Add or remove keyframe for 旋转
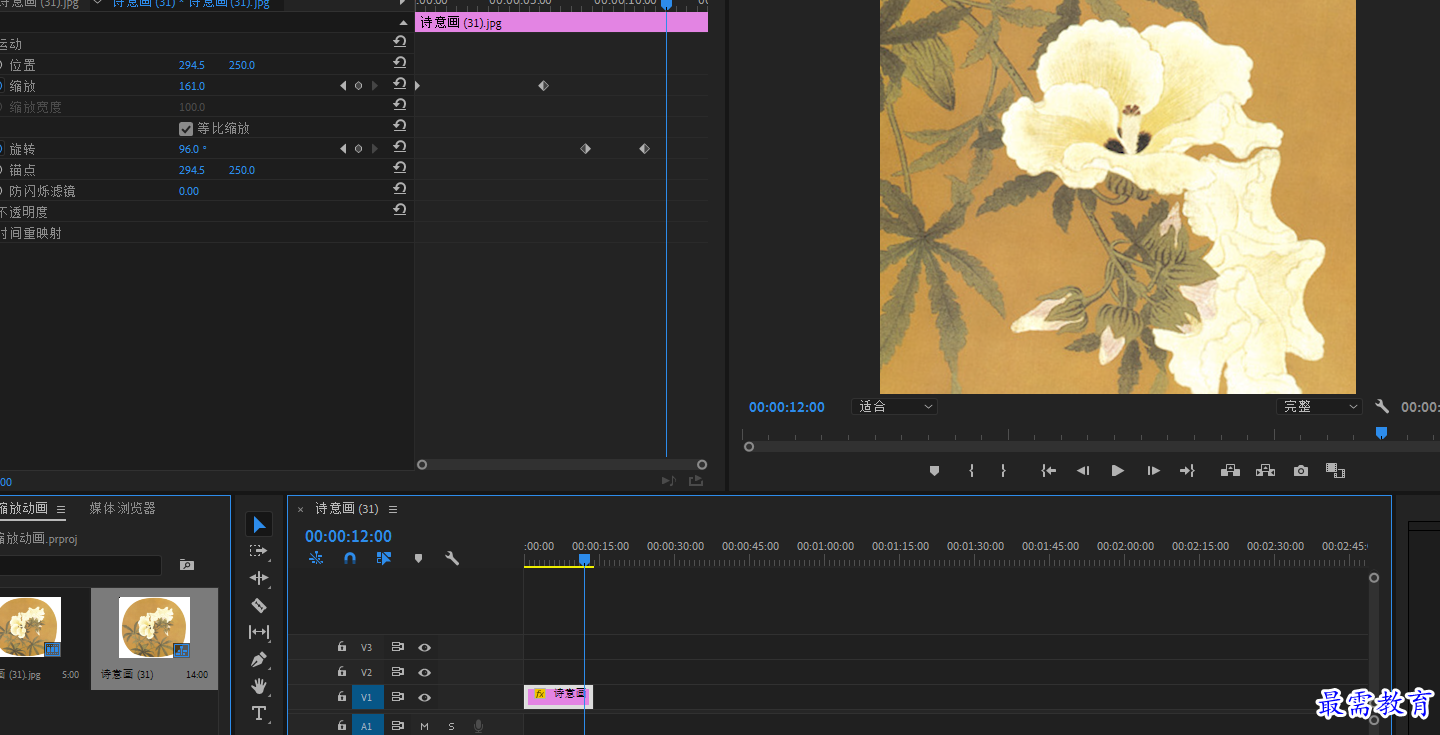The image size is (1440, 735). click(x=358, y=149)
